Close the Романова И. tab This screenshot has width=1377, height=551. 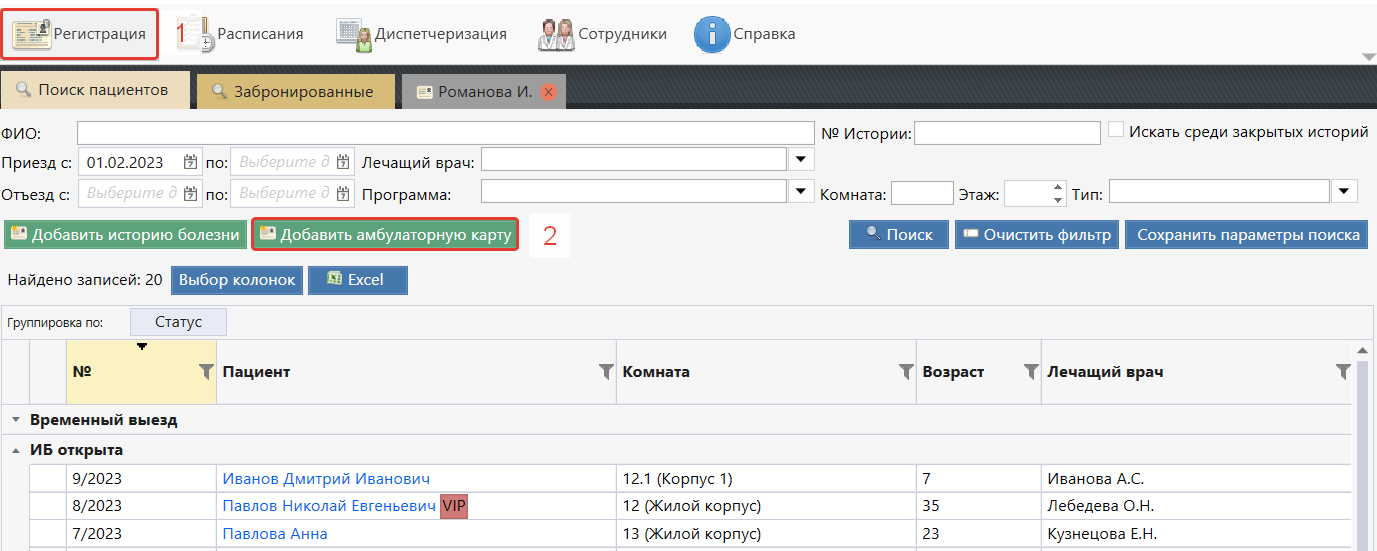point(548,92)
